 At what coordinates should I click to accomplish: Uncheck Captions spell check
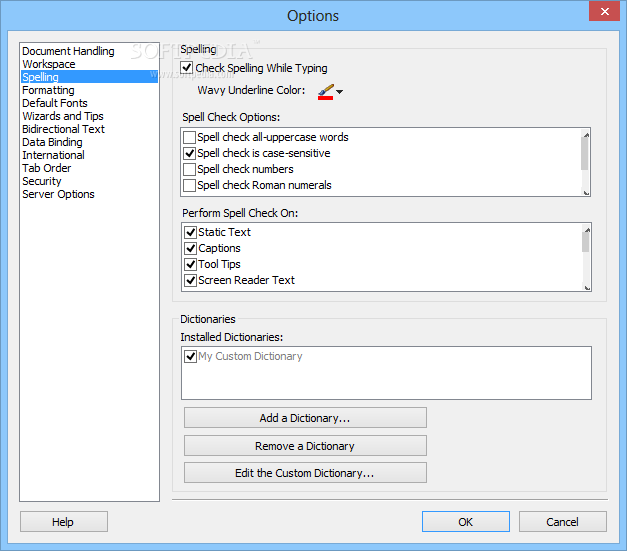(x=190, y=248)
